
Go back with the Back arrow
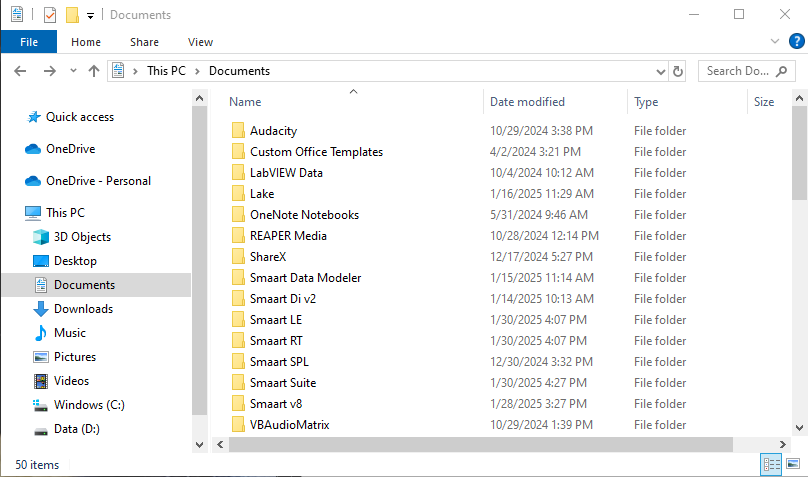[20, 71]
